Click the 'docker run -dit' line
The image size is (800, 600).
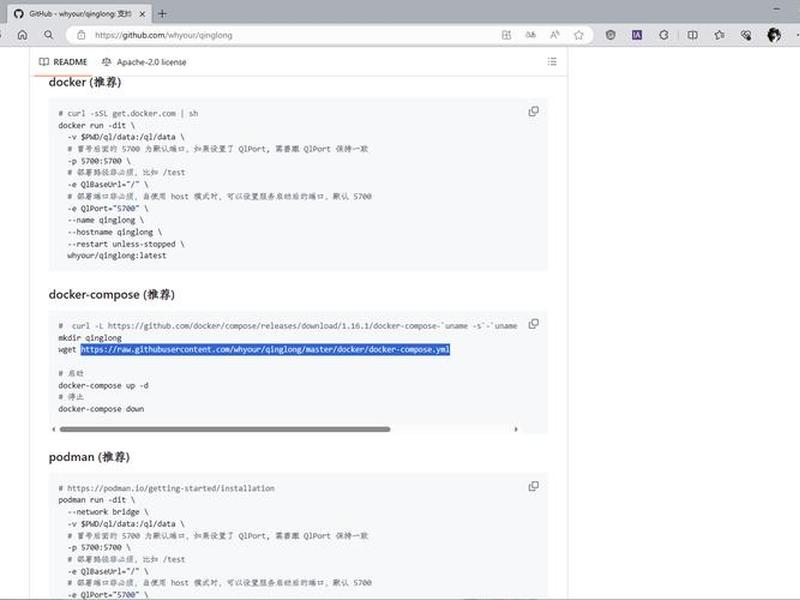point(96,125)
